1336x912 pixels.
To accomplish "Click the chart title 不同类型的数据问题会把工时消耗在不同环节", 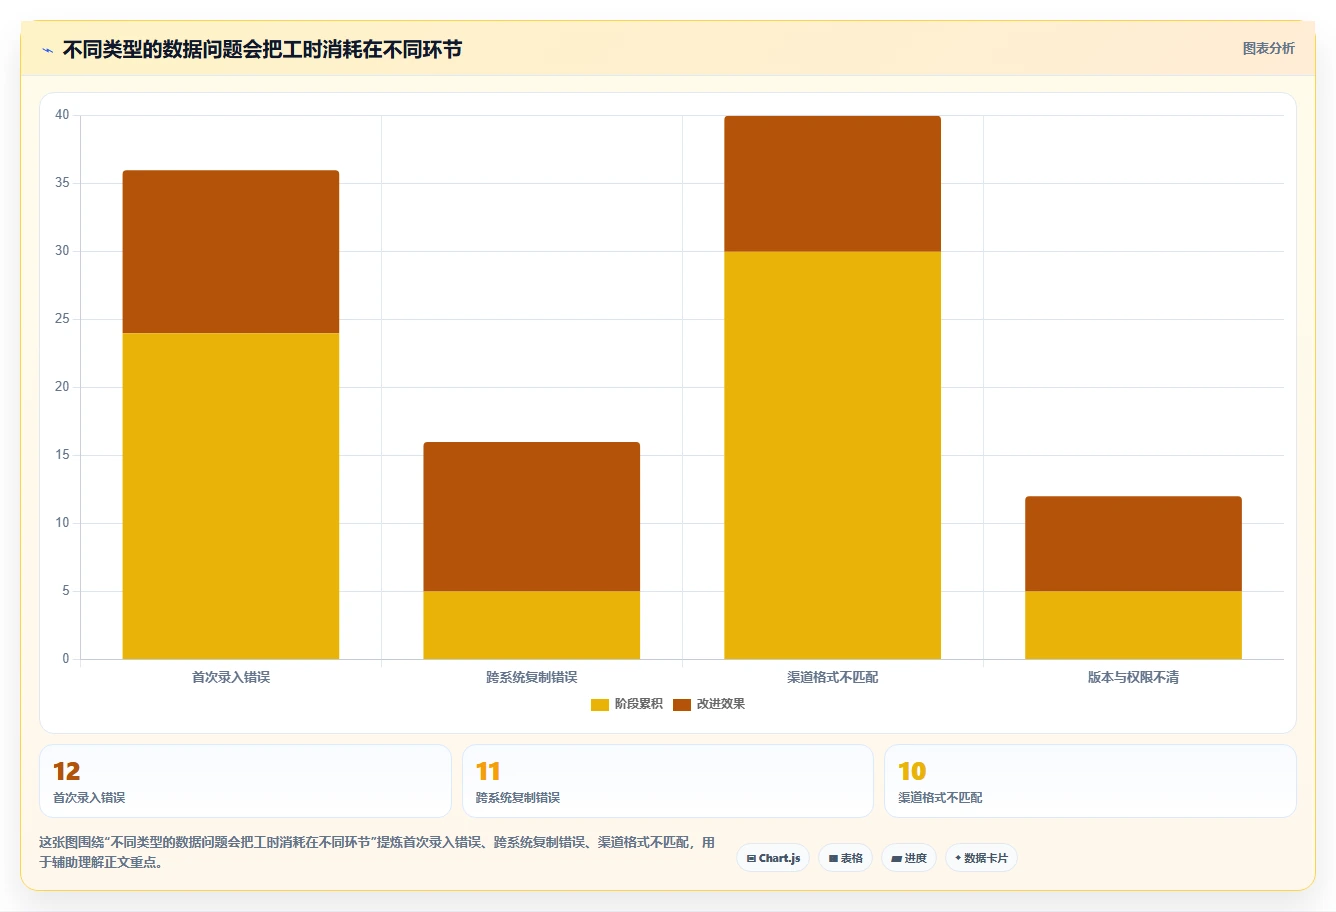I will click(x=262, y=49).
